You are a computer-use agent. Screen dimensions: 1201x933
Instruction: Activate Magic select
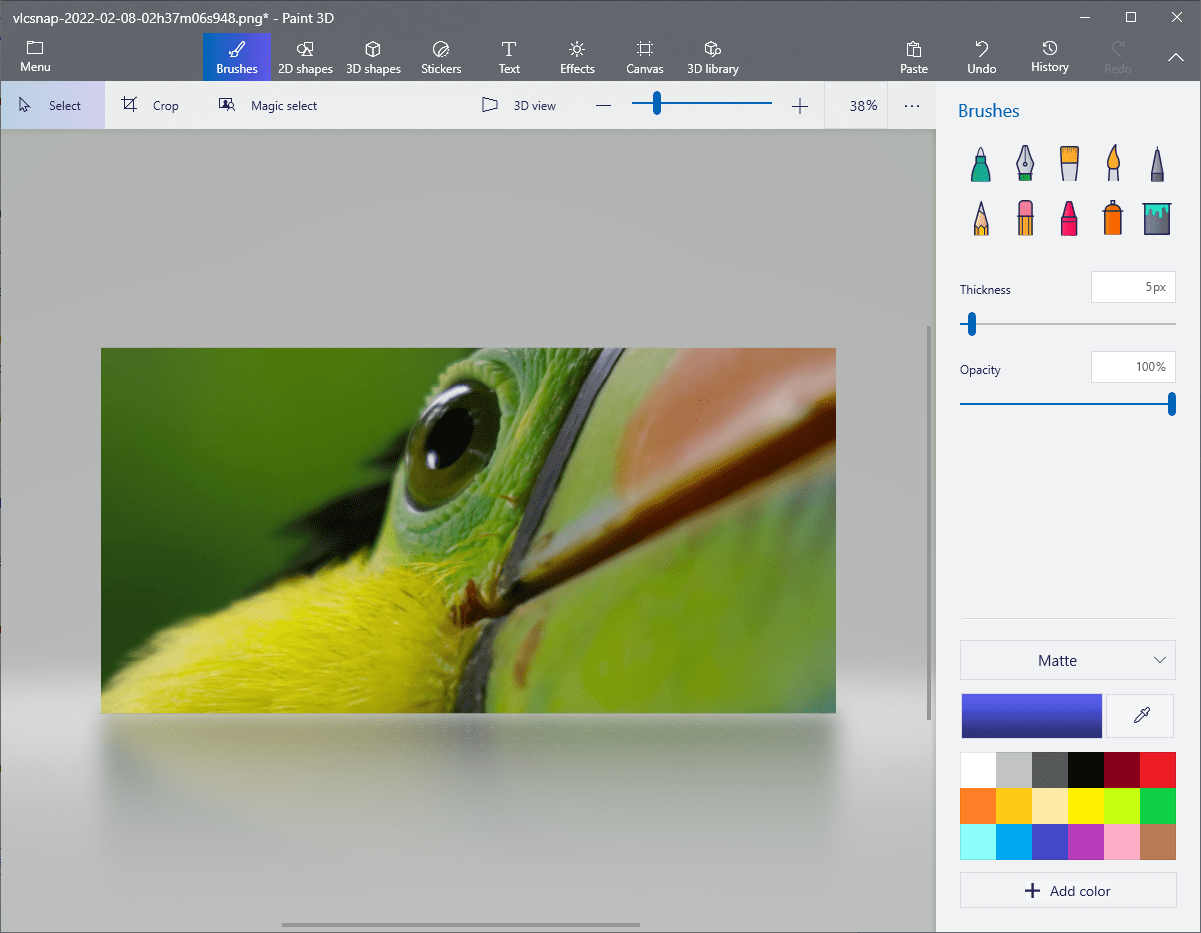268,105
